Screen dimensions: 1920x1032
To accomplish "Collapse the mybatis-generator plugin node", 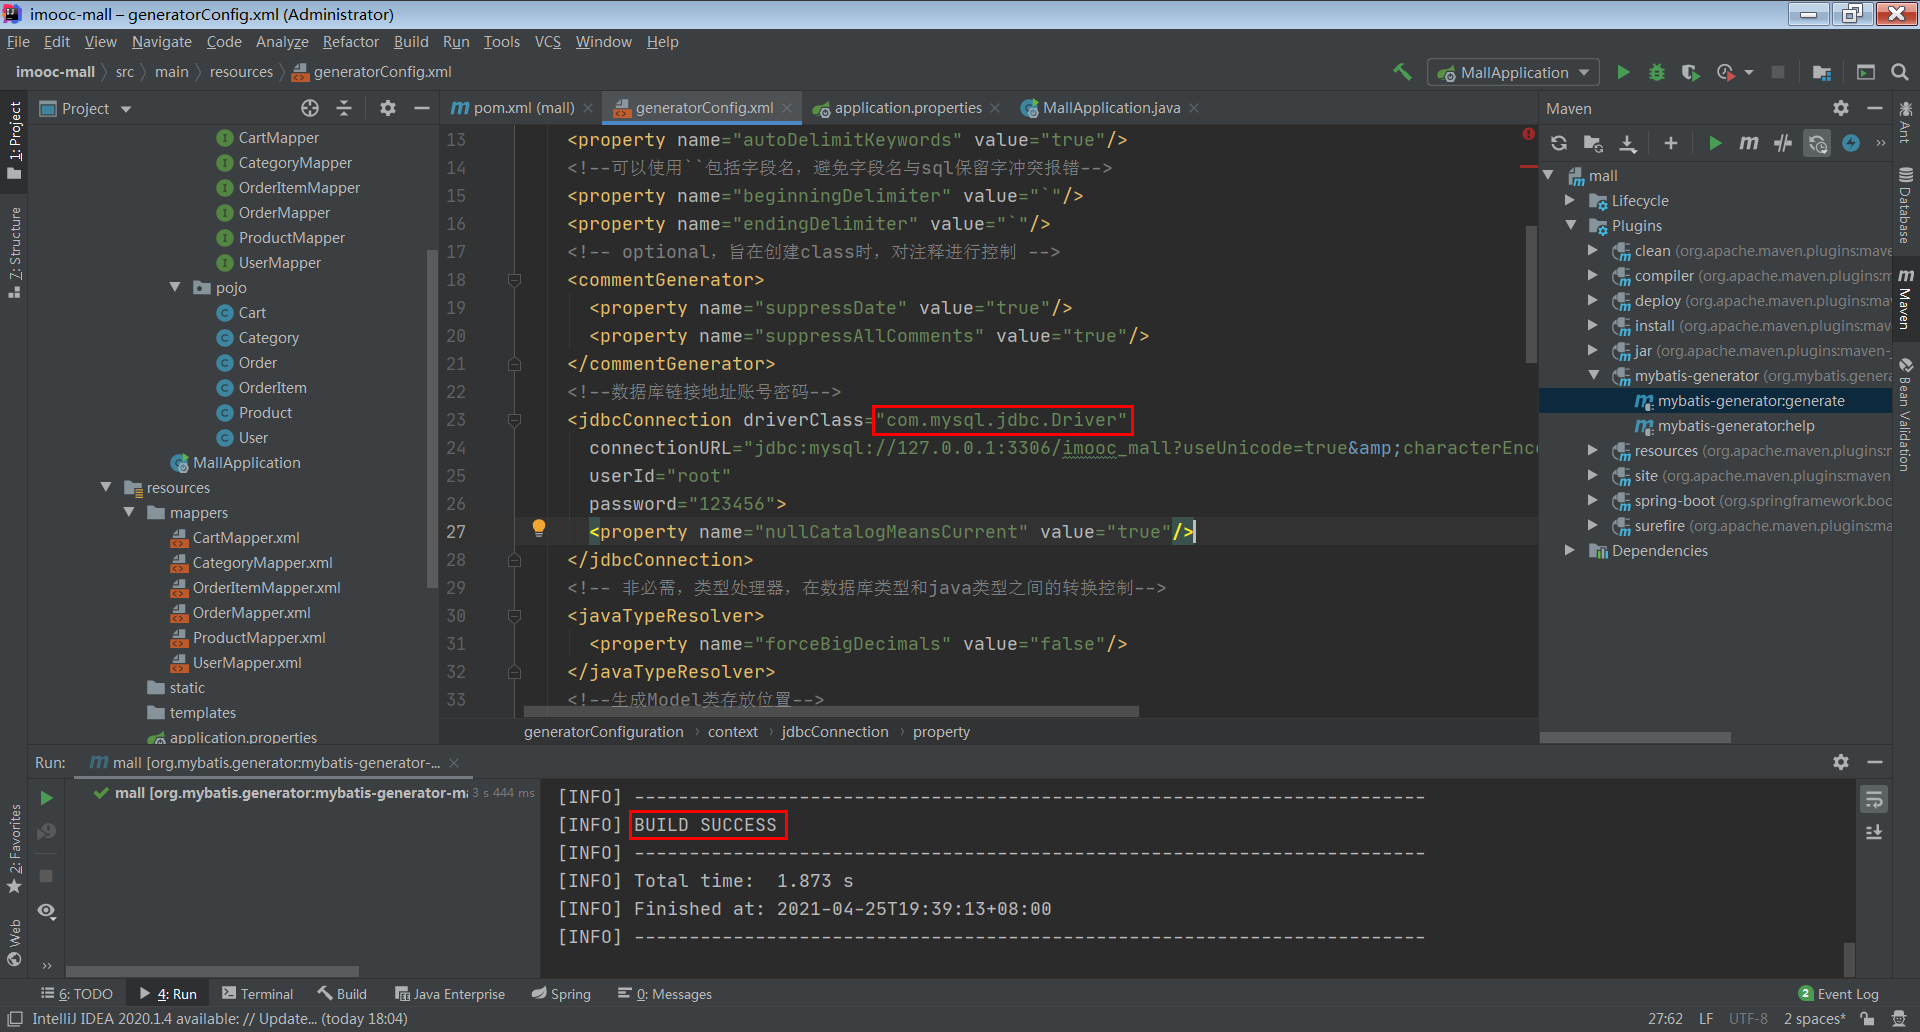I will point(1593,375).
